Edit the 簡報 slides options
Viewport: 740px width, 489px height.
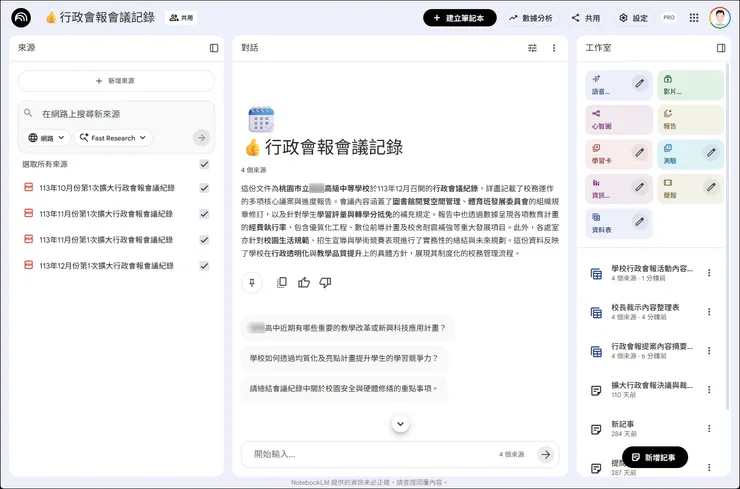point(711,187)
